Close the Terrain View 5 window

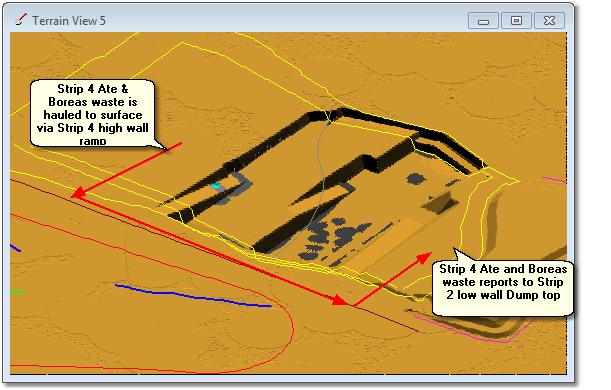coord(549,21)
